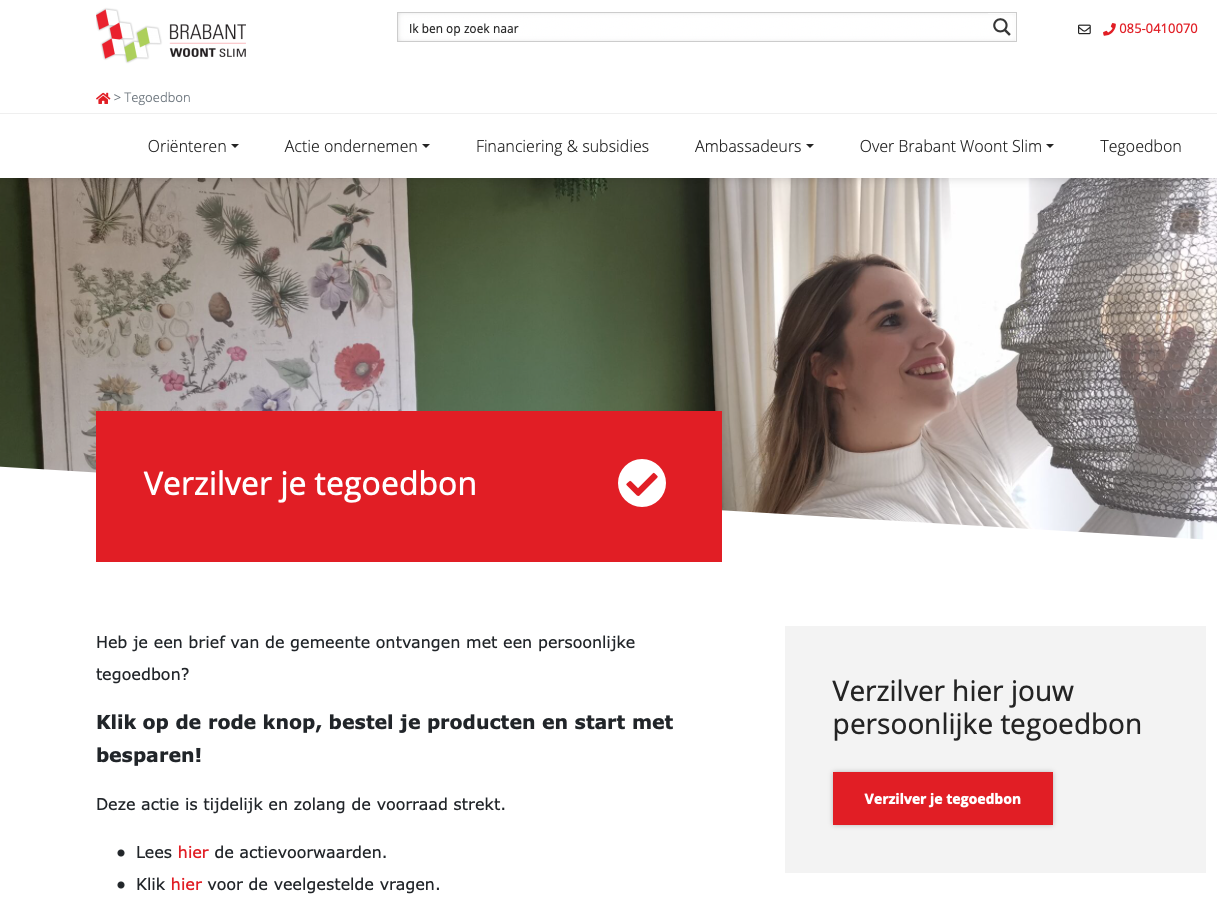The height and width of the screenshot is (902, 1217).
Task: Expand the Oriënteren dropdown menu
Action: pos(193,146)
